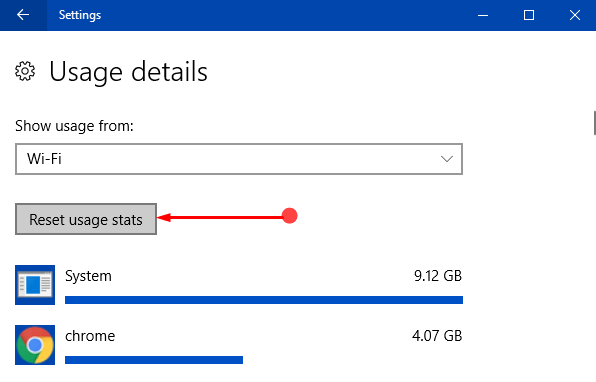This screenshot has height=382, width=596.
Task: Minimize the Settings window
Action: [483, 15]
